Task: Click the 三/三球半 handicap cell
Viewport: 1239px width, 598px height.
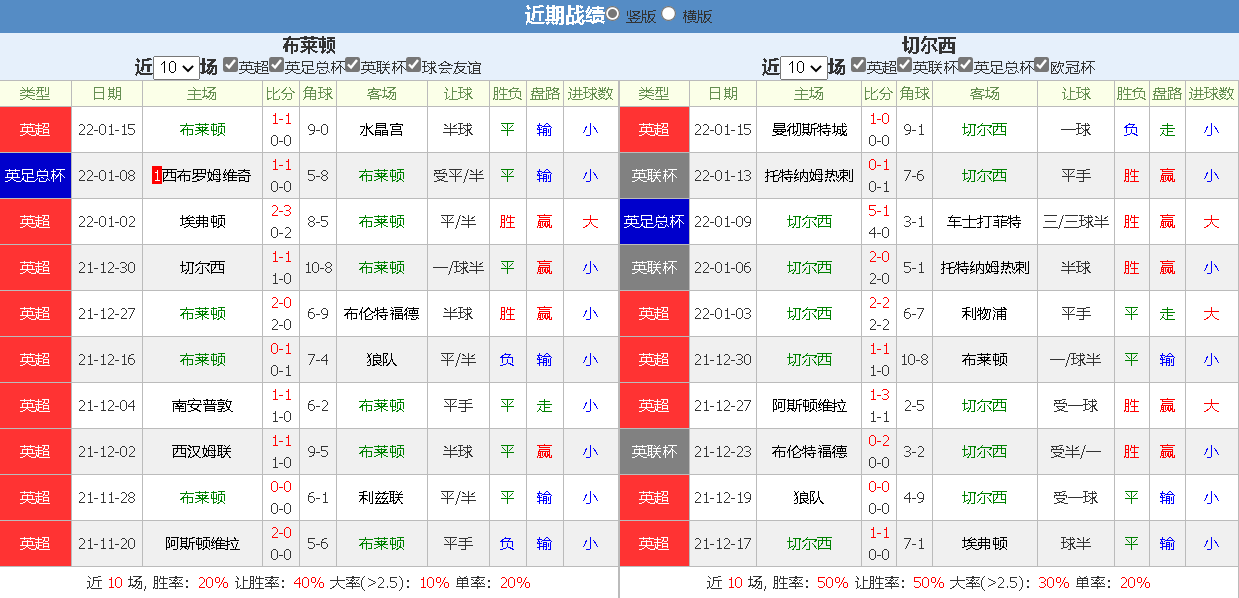Action: click(x=1076, y=221)
